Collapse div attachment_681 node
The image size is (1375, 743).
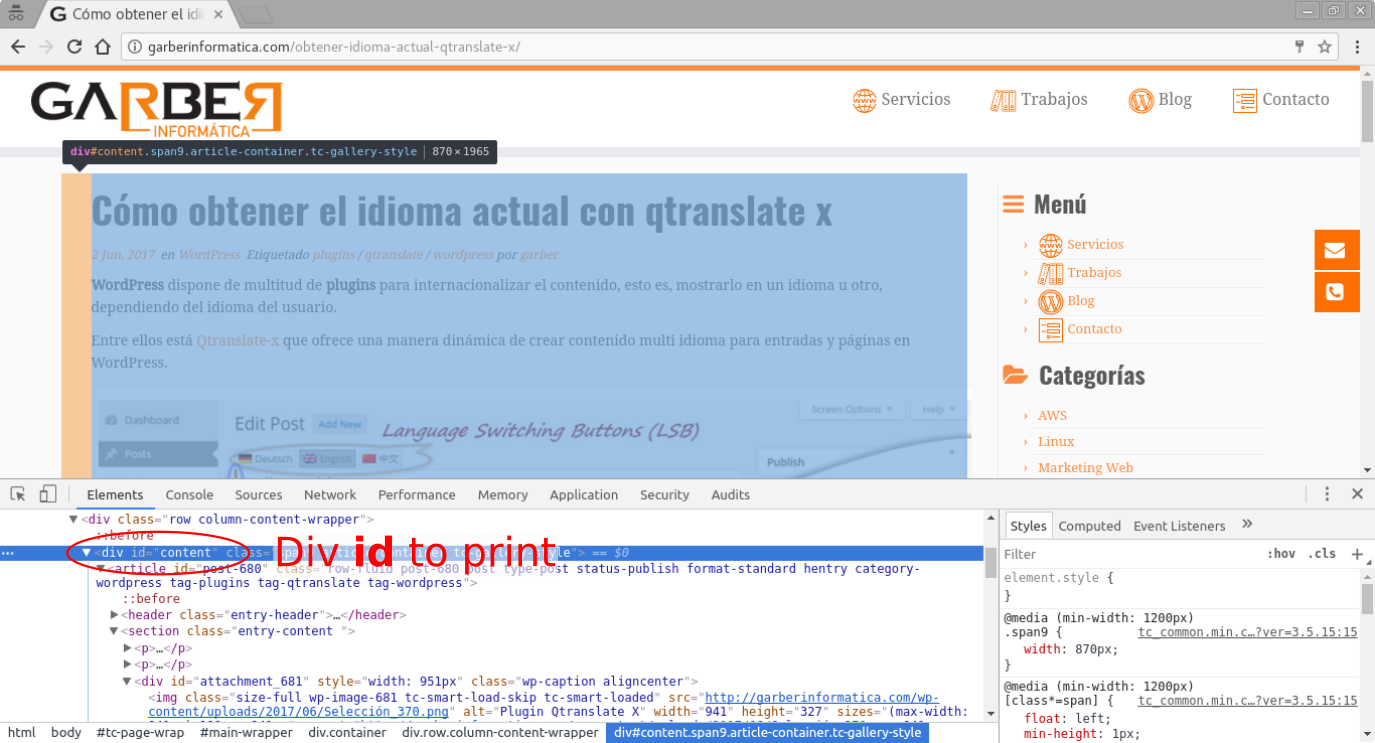pos(127,682)
